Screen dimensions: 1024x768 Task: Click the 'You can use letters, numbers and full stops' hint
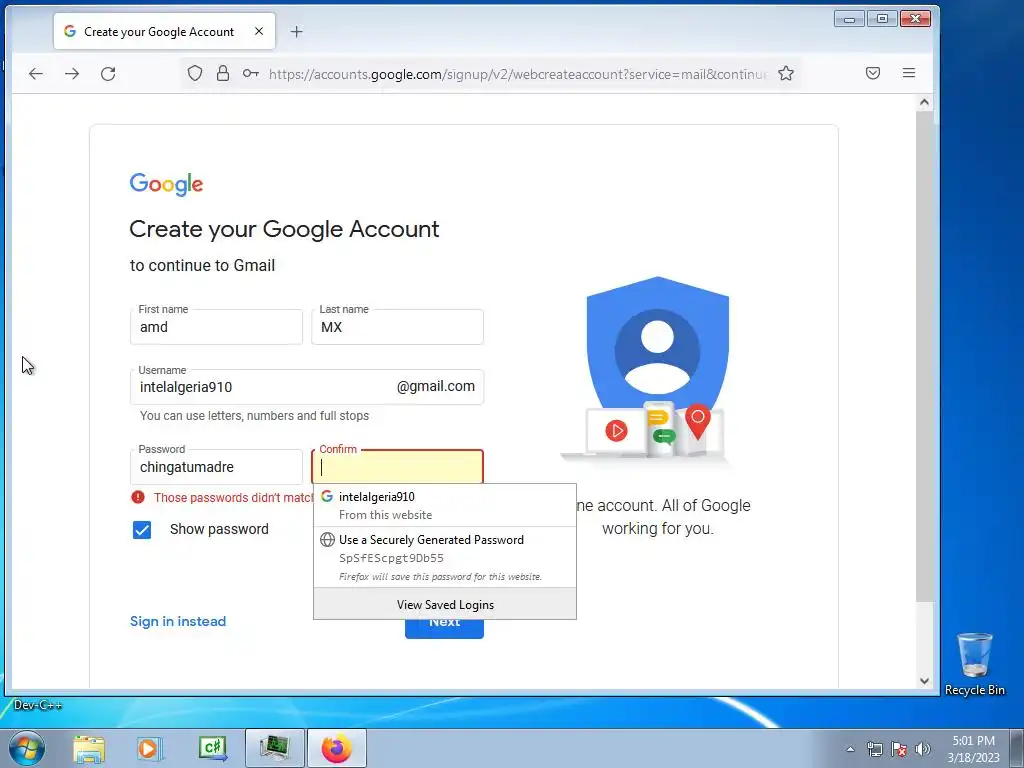pyautogui.click(x=254, y=415)
